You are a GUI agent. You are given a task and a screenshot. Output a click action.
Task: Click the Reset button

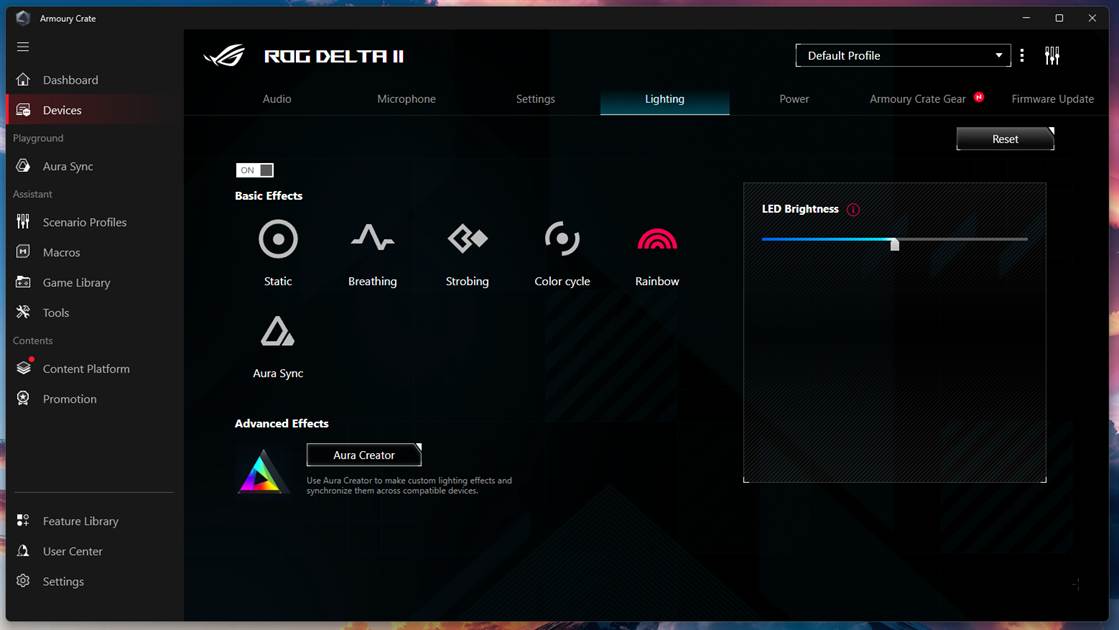coord(1005,139)
